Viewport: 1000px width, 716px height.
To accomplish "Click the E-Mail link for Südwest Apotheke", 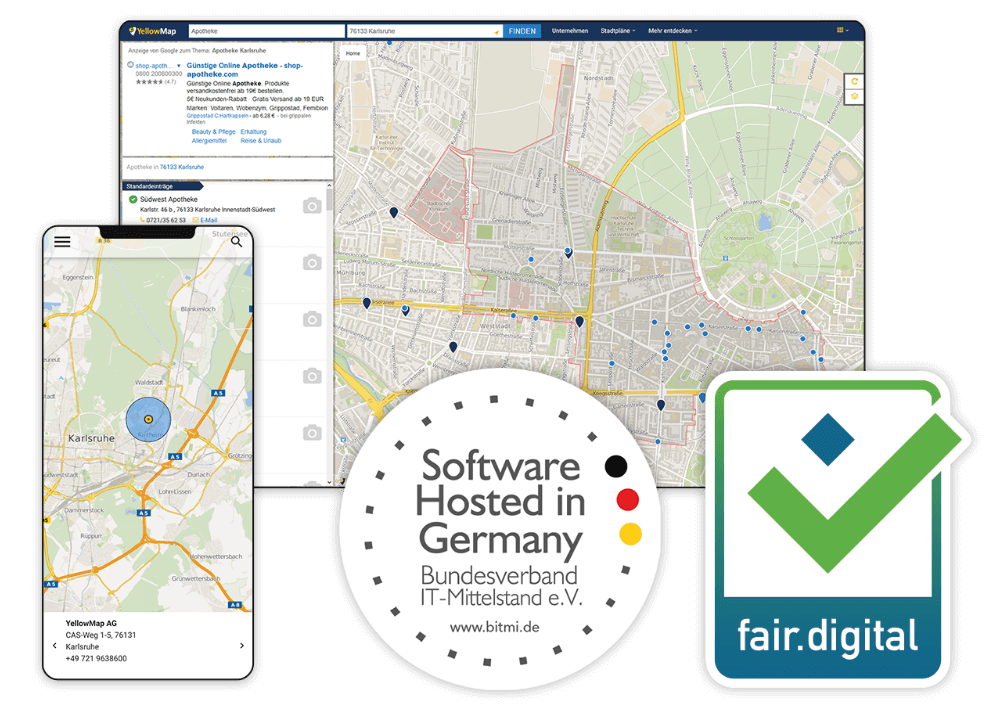I will [x=209, y=220].
